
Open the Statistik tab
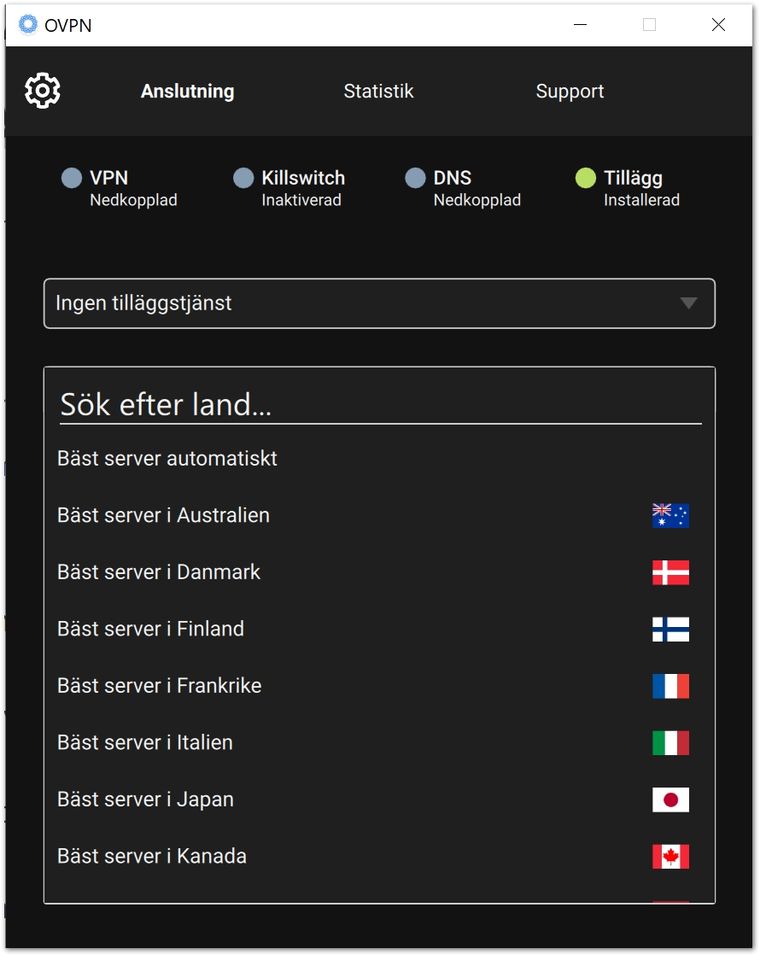(x=378, y=91)
